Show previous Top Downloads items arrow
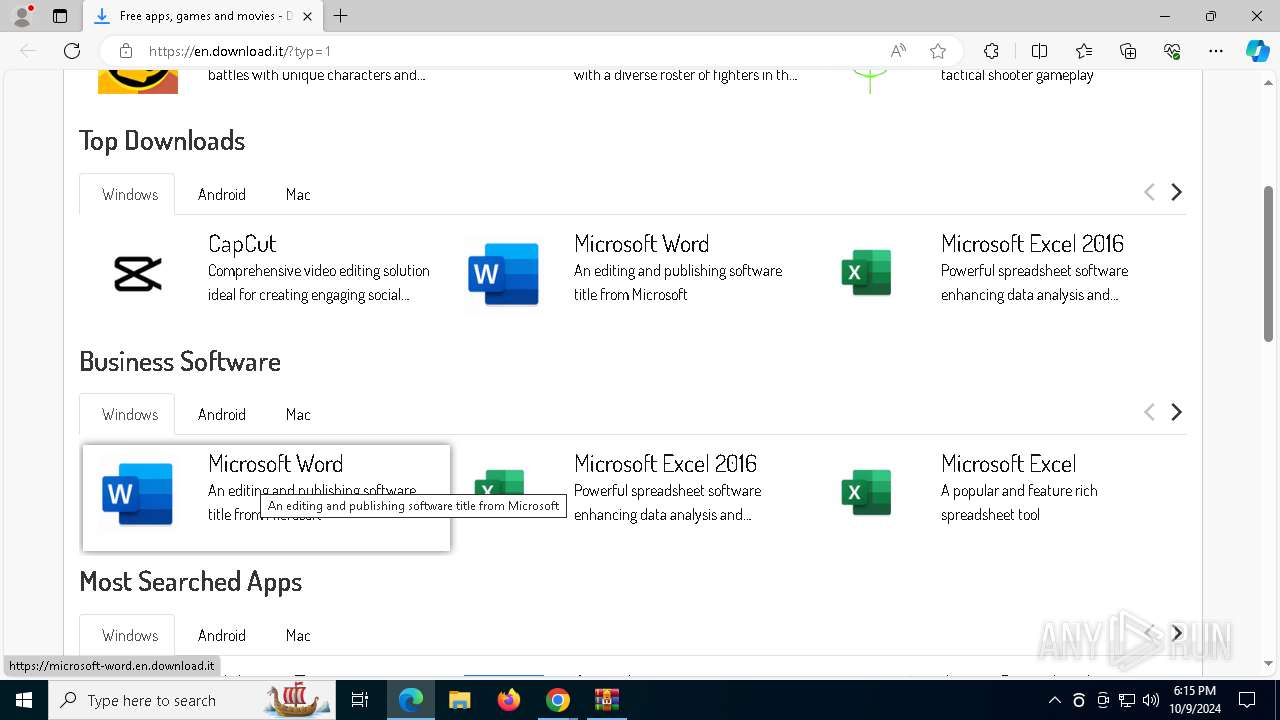 tap(1149, 192)
